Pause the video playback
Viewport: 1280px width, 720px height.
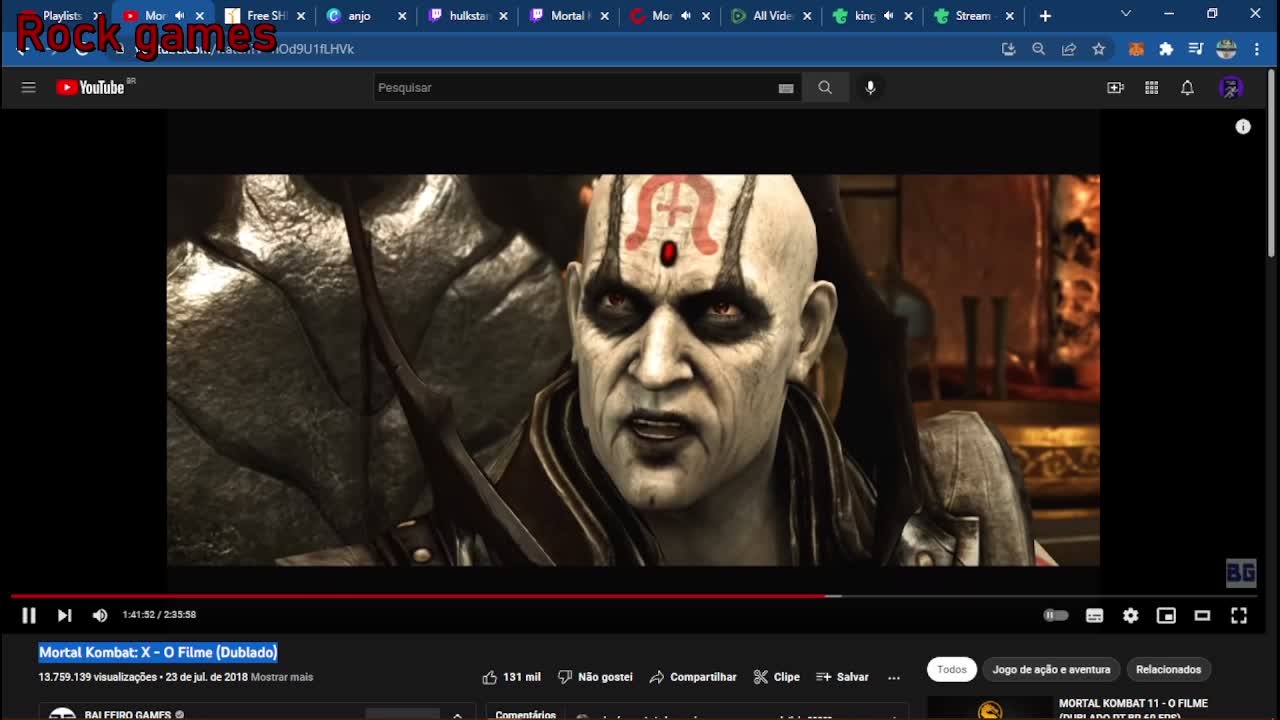pyautogui.click(x=29, y=615)
